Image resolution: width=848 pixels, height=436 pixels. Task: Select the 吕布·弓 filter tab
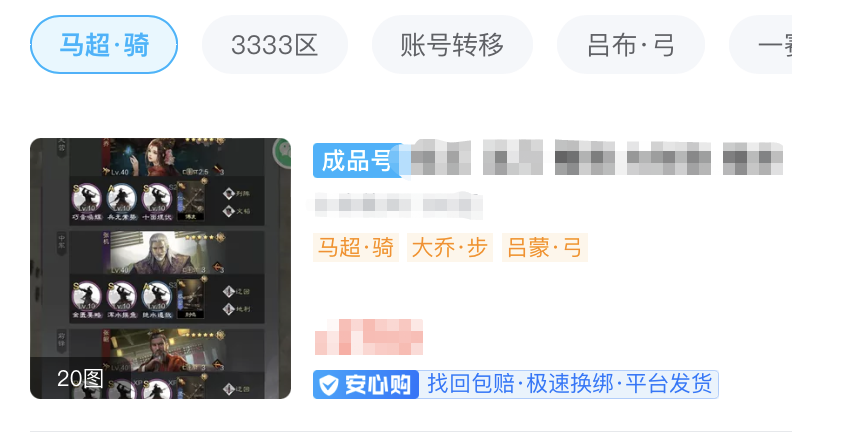click(x=631, y=44)
